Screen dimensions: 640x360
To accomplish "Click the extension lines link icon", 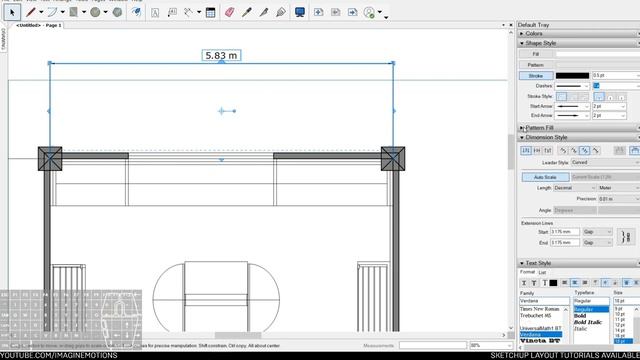I will 626,237.
